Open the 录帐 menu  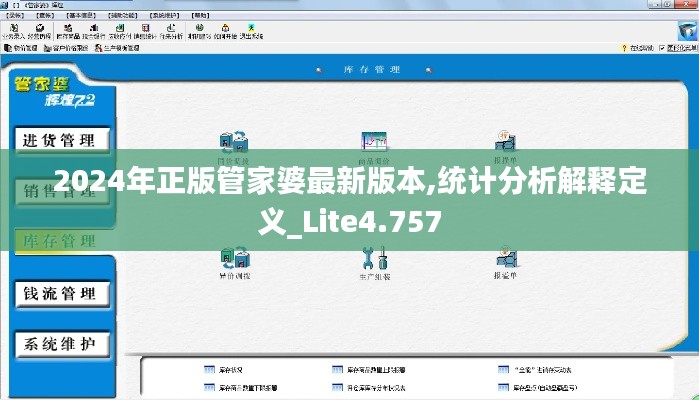coord(15,15)
